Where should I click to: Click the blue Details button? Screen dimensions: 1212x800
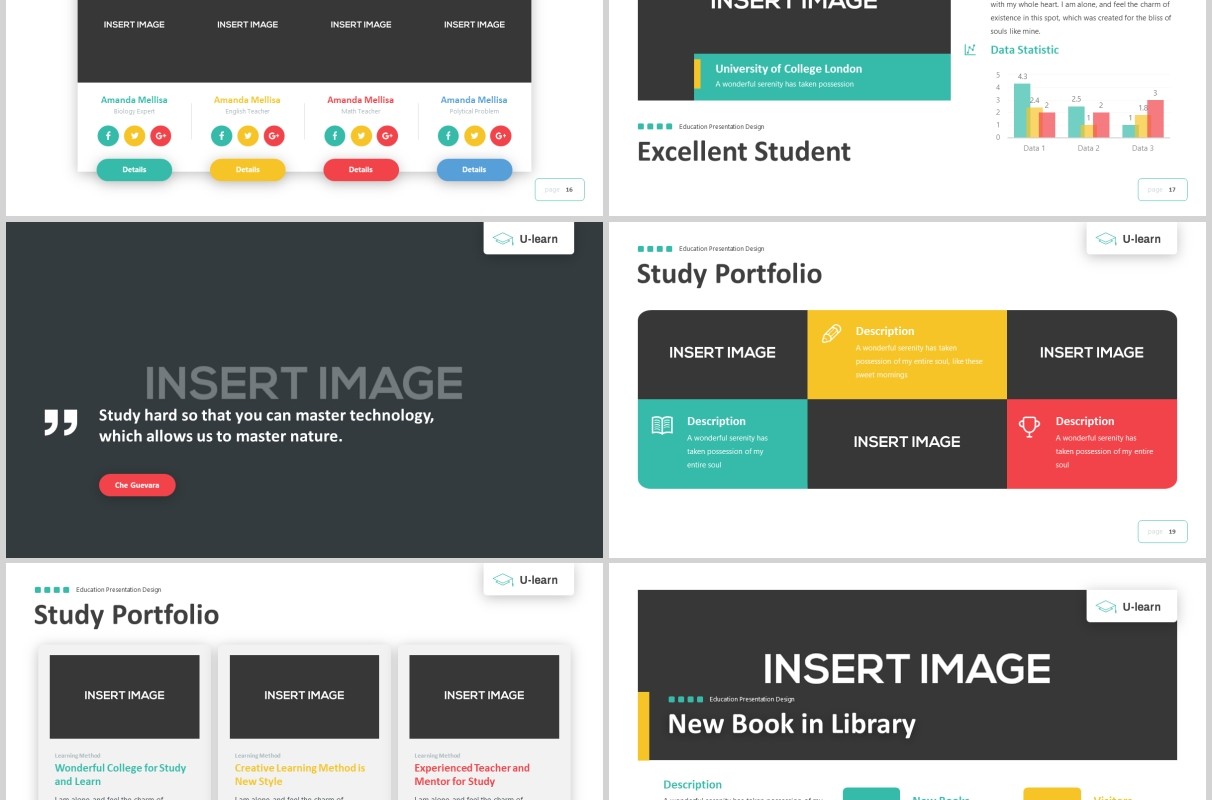click(x=474, y=170)
